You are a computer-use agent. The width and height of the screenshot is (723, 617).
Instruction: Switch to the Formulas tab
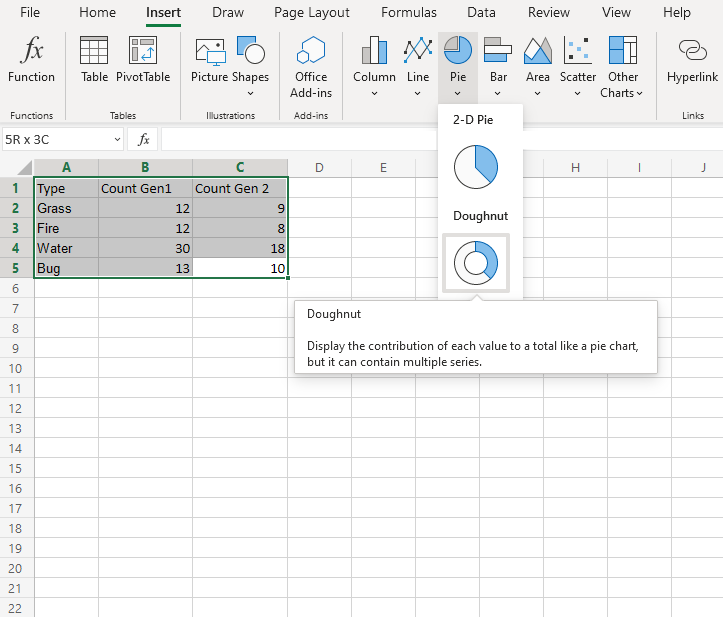(408, 13)
